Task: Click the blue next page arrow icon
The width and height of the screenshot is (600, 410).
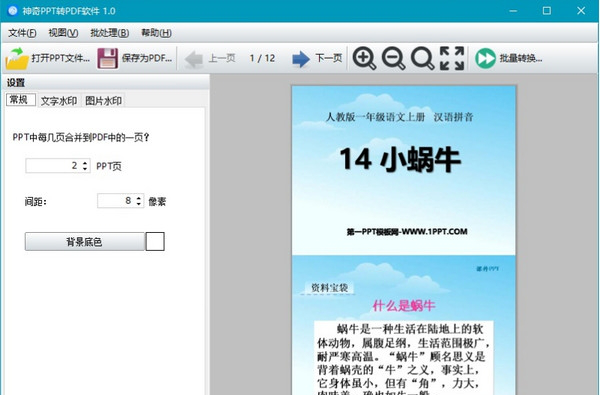Action: tap(301, 59)
